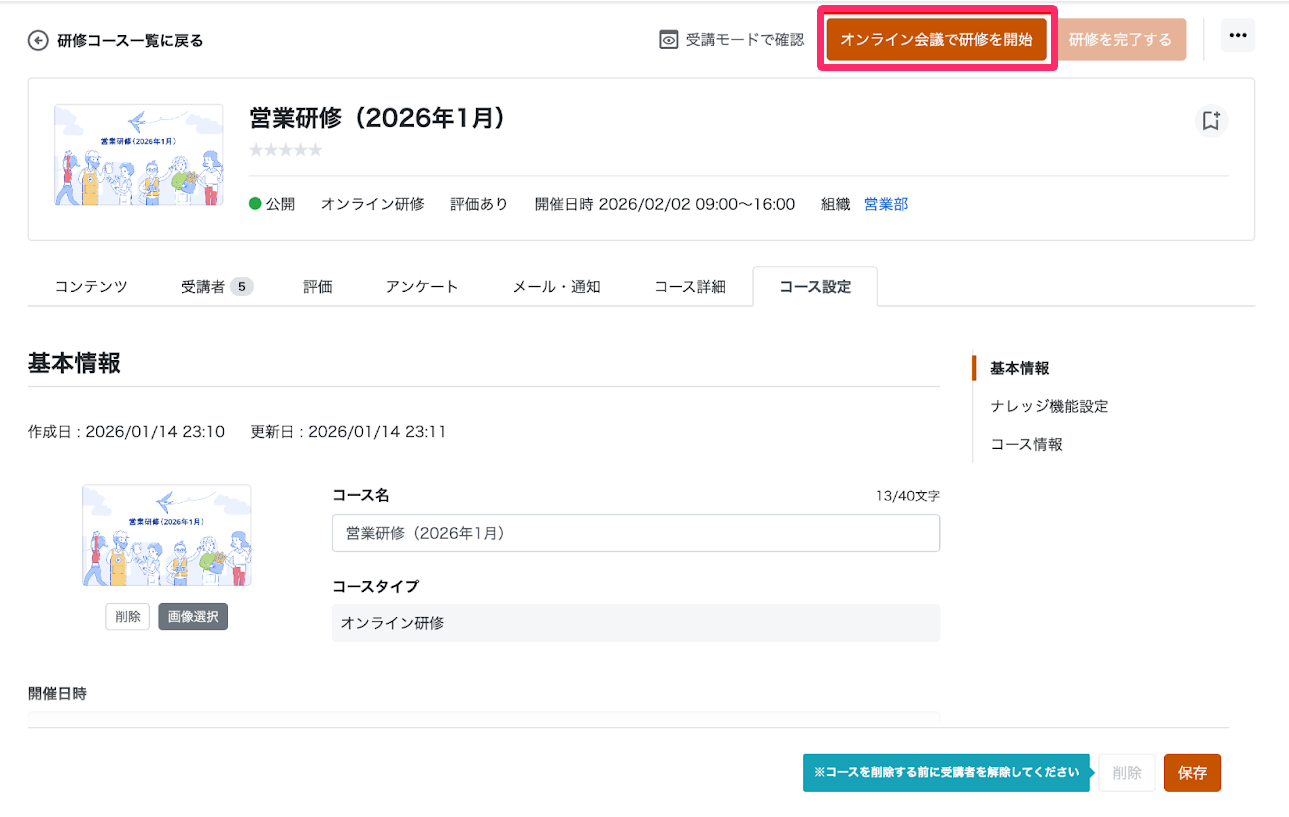Click the bookmark icon on course card

coord(1212,121)
